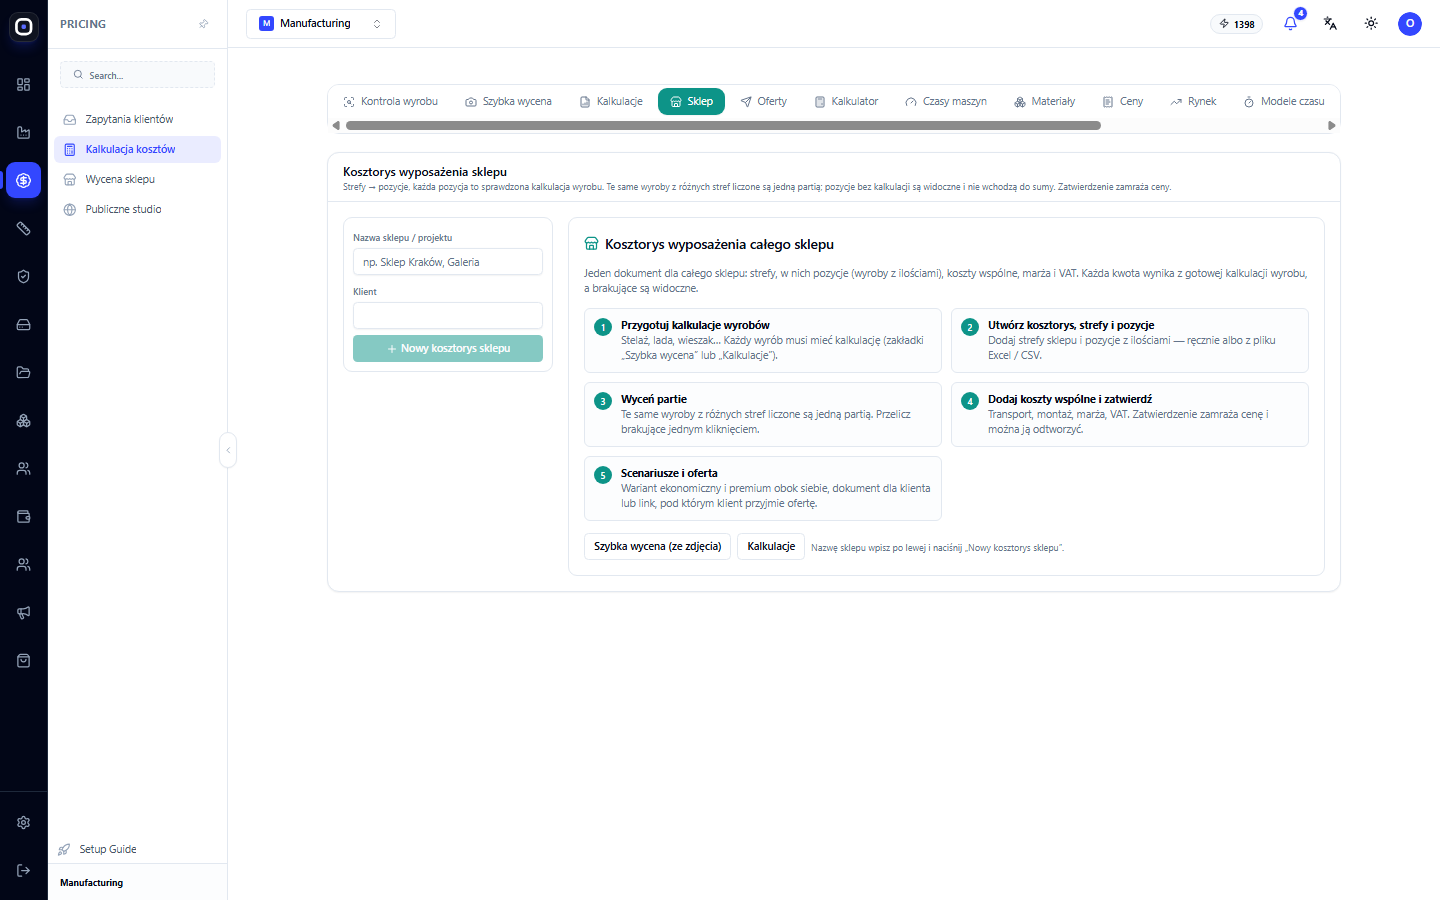Viewport: 1440px width, 900px height.
Task: Open the ruler icon module in the left rail
Action: point(24,229)
